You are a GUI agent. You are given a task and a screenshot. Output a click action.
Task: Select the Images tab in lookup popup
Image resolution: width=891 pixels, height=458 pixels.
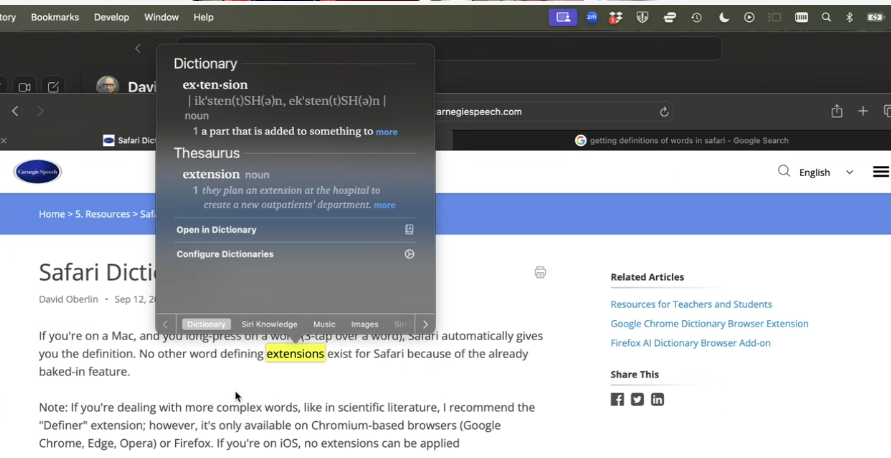pyautogui.click(x=364, y=324)
